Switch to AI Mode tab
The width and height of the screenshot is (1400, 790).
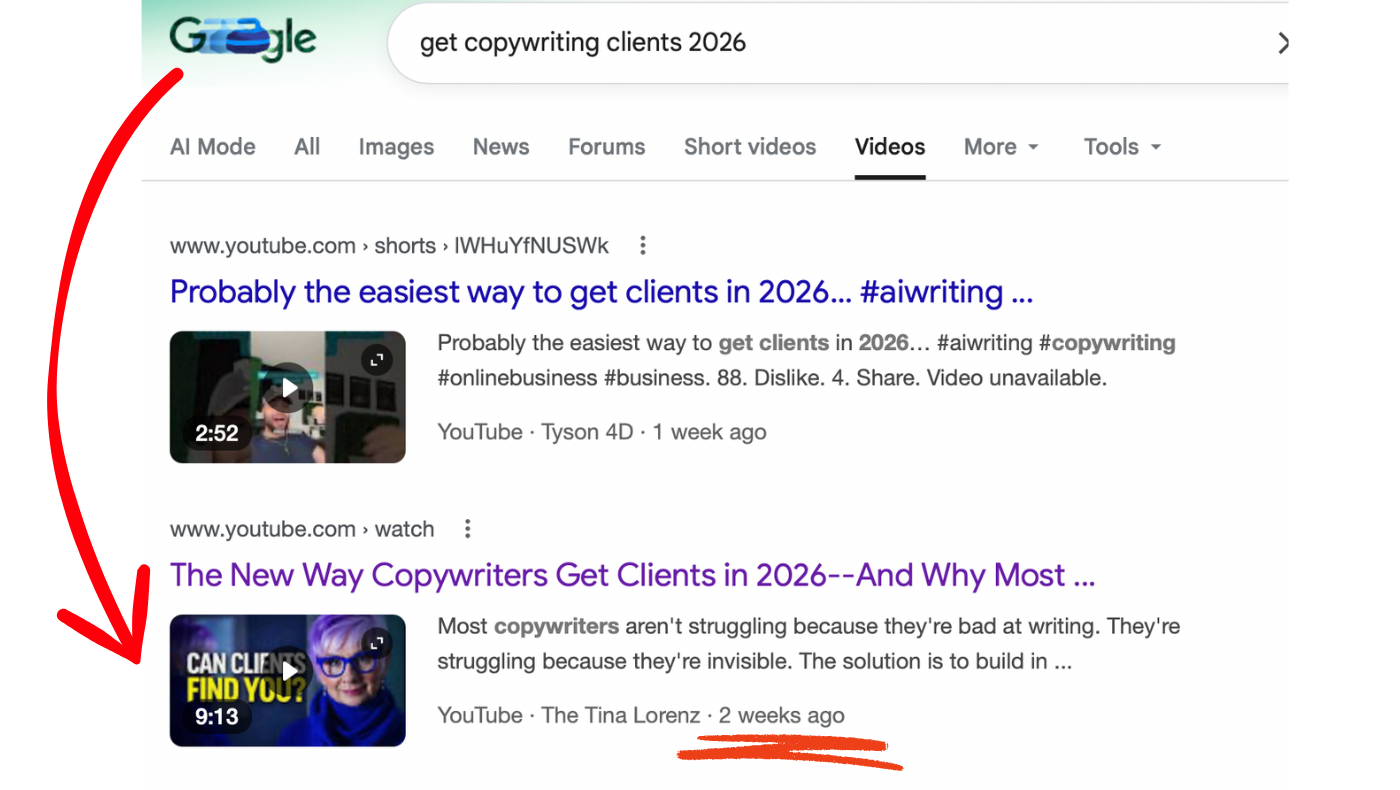(213, 147)
